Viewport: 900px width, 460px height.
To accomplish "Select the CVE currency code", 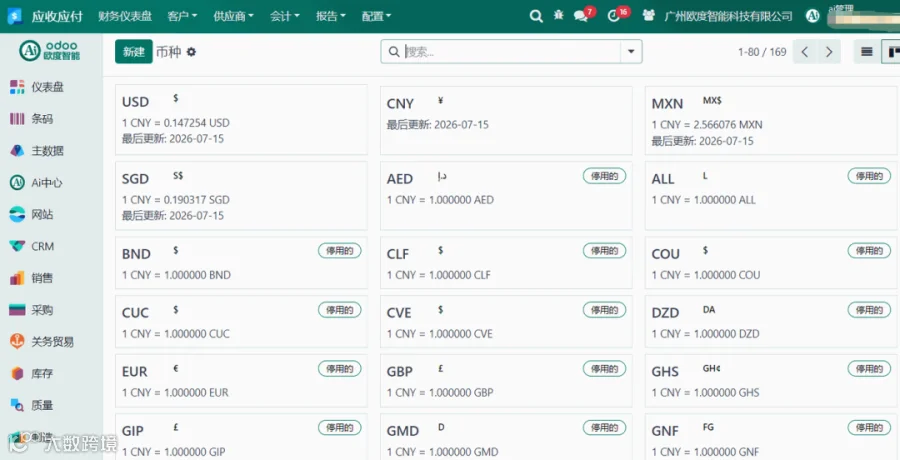I will point(399,313).
